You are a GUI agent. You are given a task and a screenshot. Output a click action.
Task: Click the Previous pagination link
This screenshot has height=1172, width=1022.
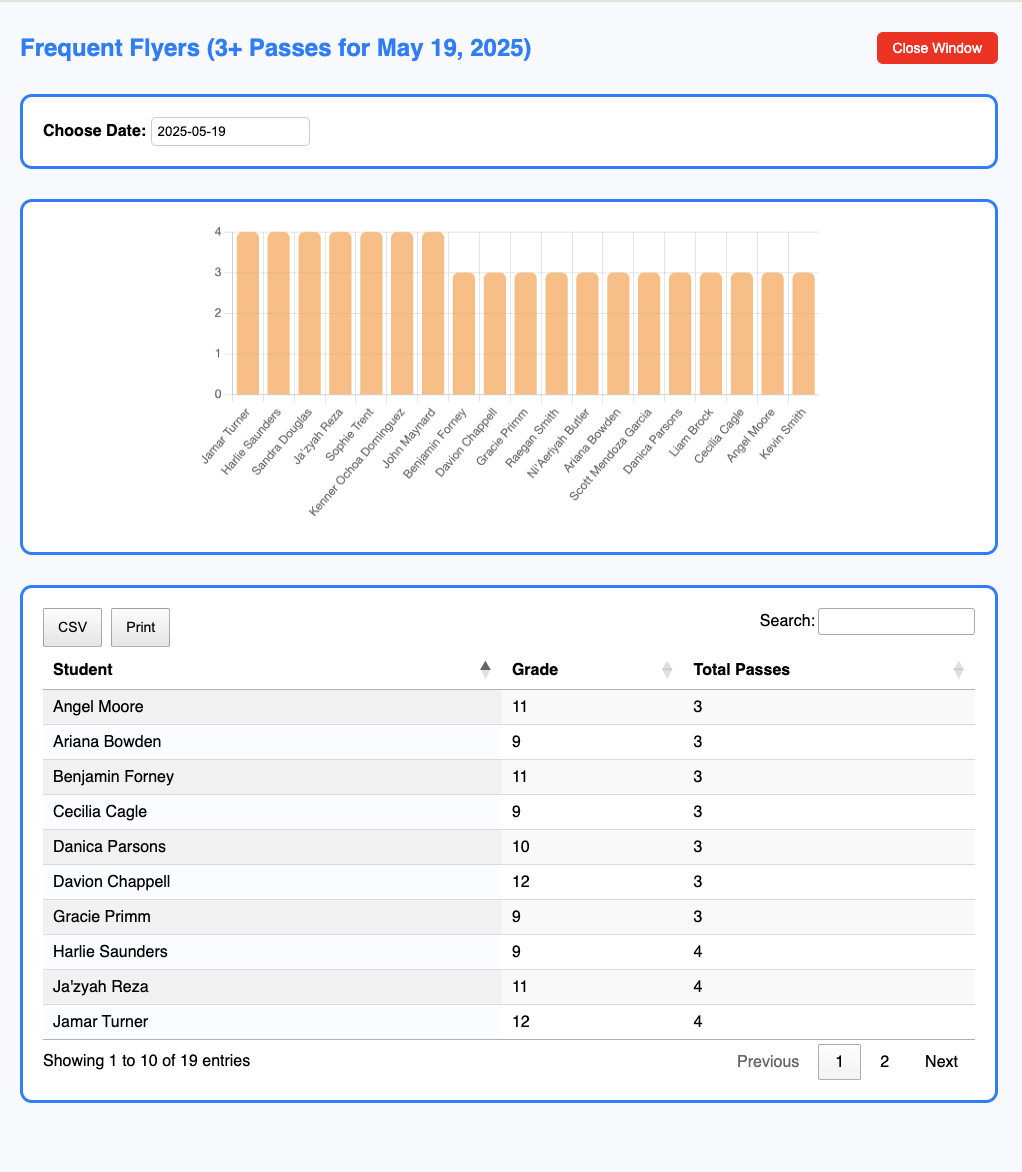(x=767, y=1061)
